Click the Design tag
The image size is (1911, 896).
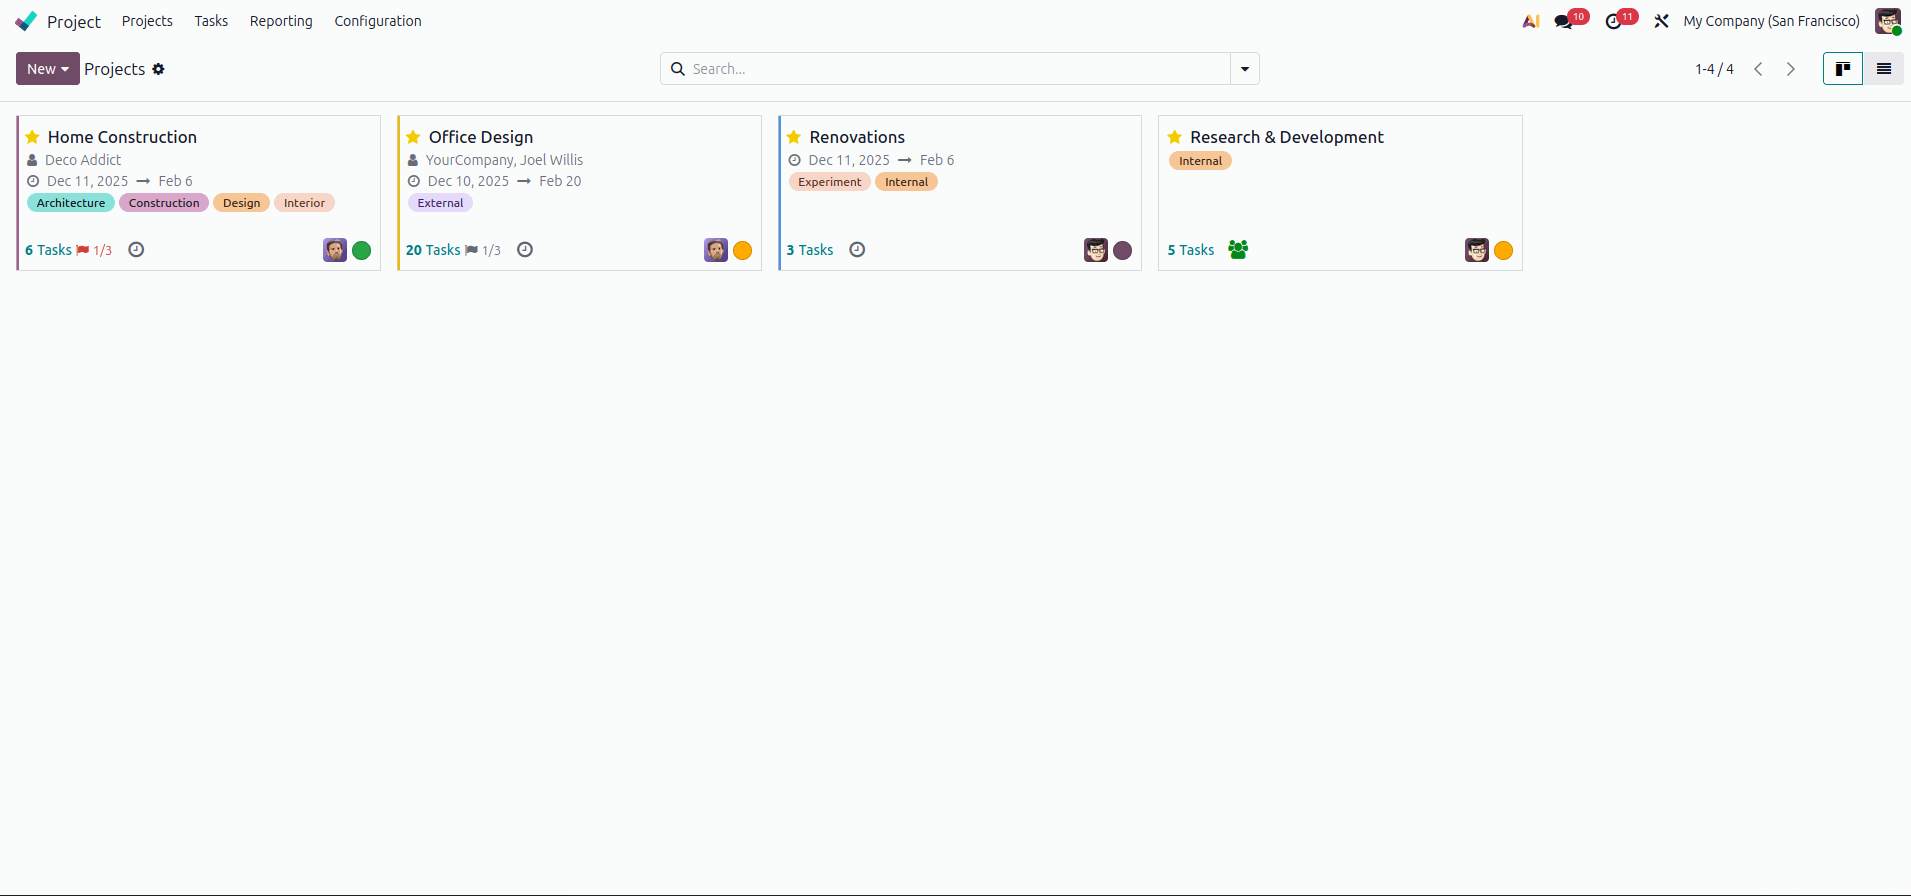(x=242, y=203)
